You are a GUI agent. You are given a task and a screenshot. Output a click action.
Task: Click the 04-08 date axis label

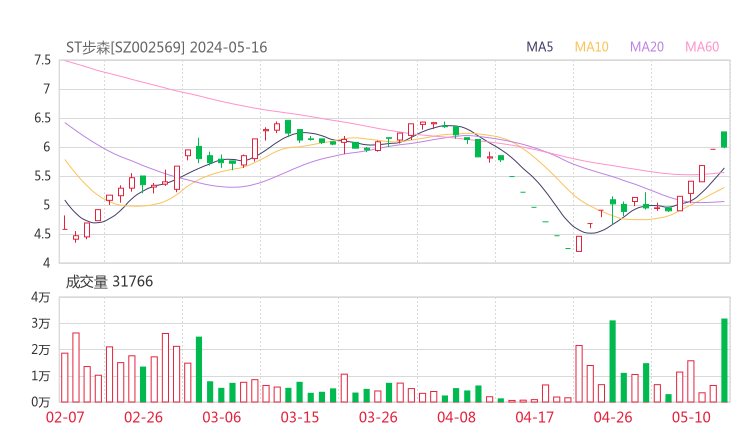click(x=456, y=417)
